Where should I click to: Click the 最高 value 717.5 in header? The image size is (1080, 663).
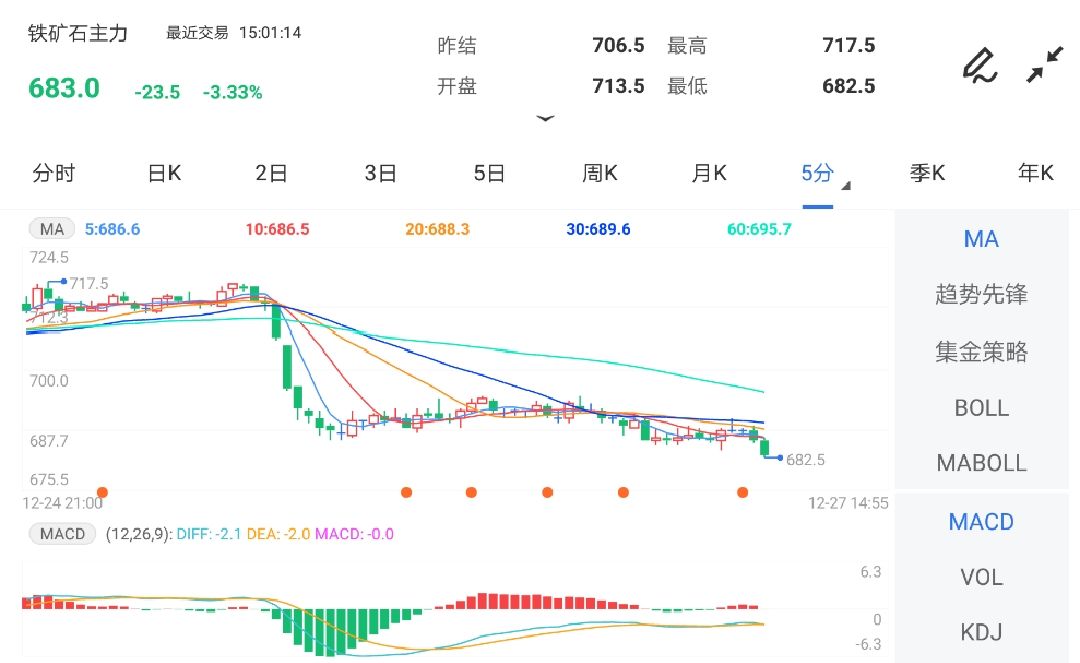(x=849, y=45)
